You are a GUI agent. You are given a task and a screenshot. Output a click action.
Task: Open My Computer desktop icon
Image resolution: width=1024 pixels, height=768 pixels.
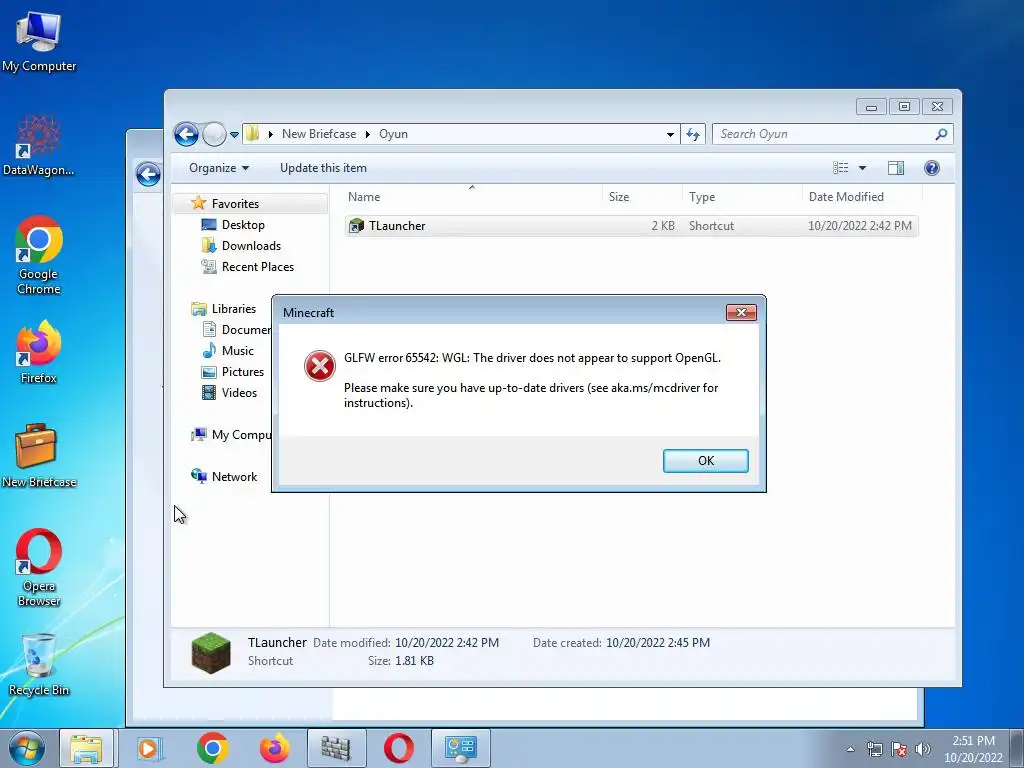click(39, 42)
